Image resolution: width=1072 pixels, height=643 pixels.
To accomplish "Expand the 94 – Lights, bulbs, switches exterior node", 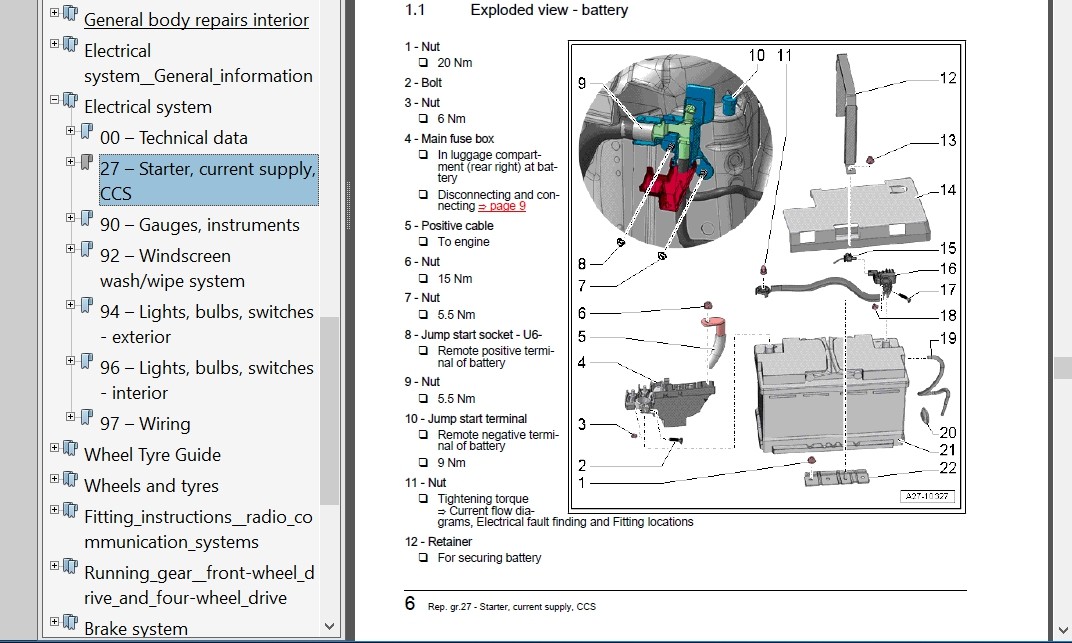I will [70, 305].
